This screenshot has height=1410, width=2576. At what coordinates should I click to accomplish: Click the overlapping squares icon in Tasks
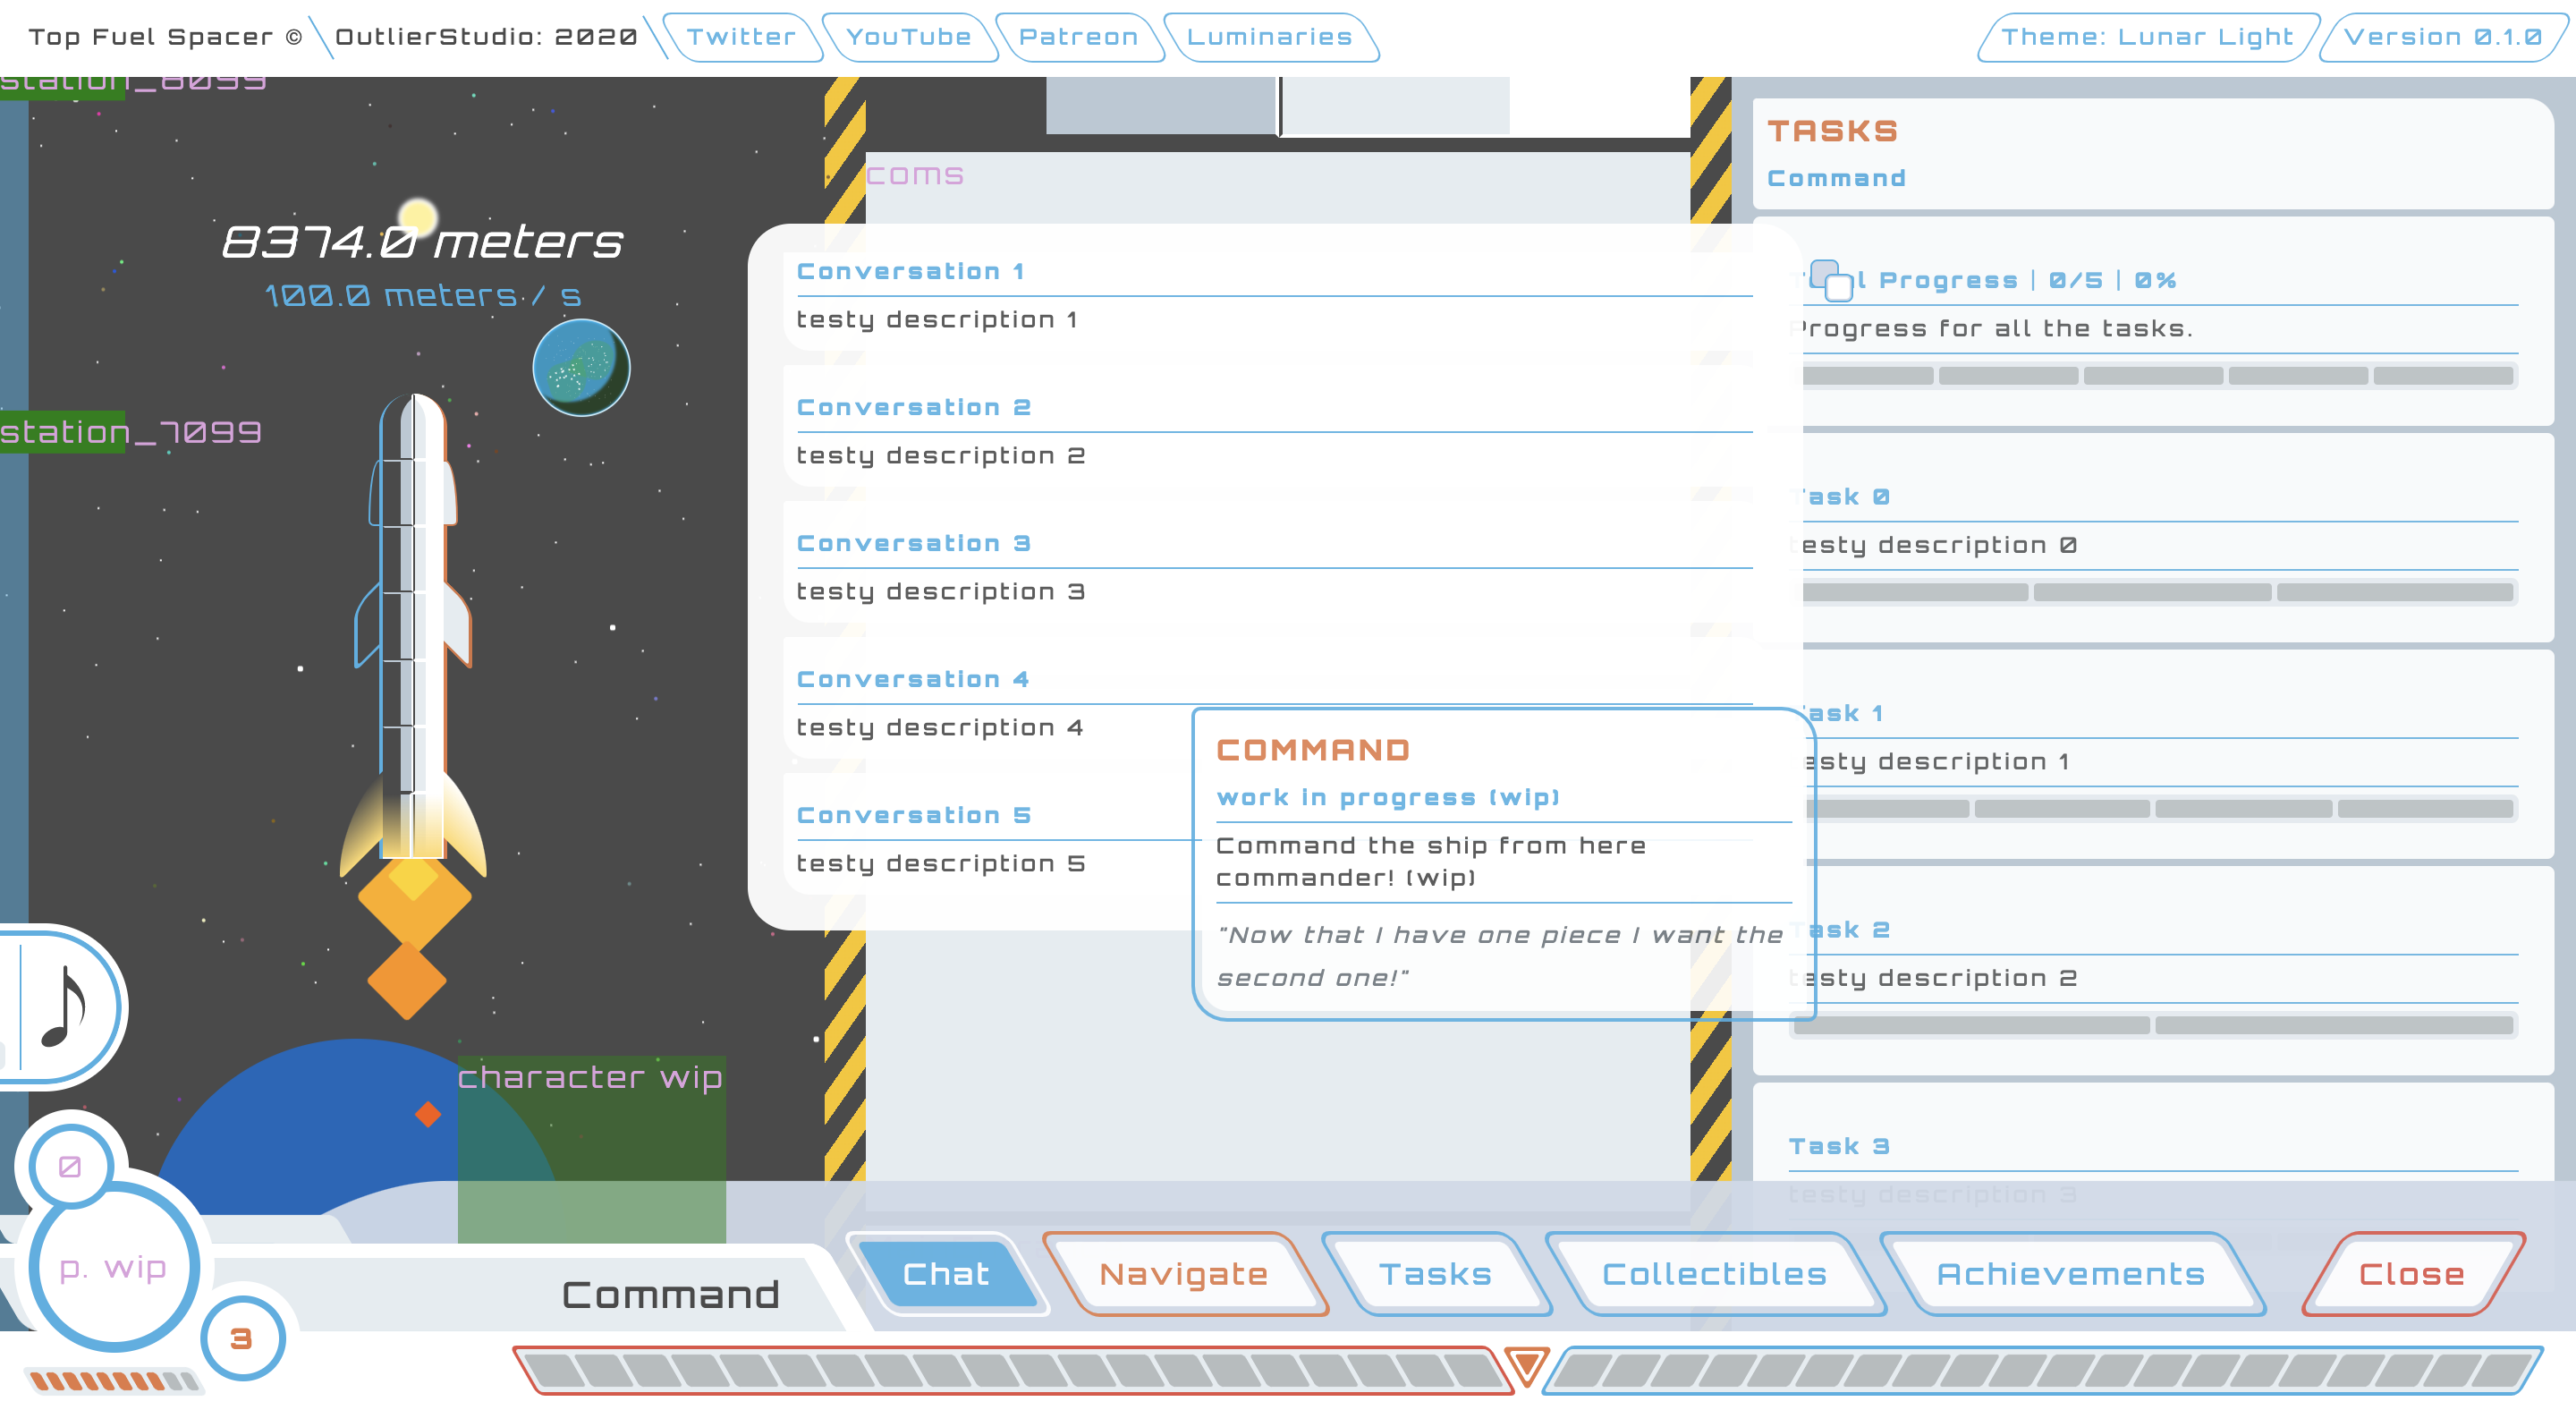[1831, 281]
